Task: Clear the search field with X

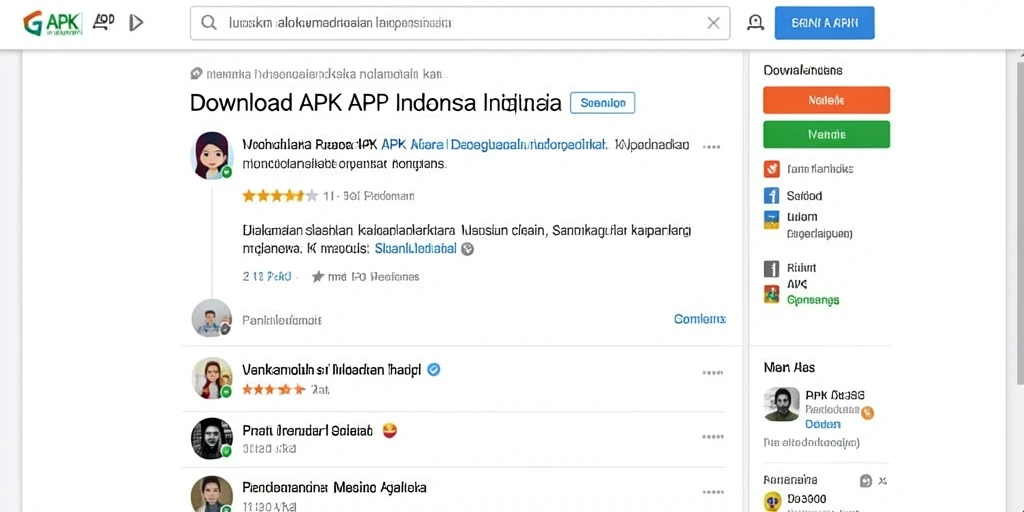Action: click(x=713, y=23)
